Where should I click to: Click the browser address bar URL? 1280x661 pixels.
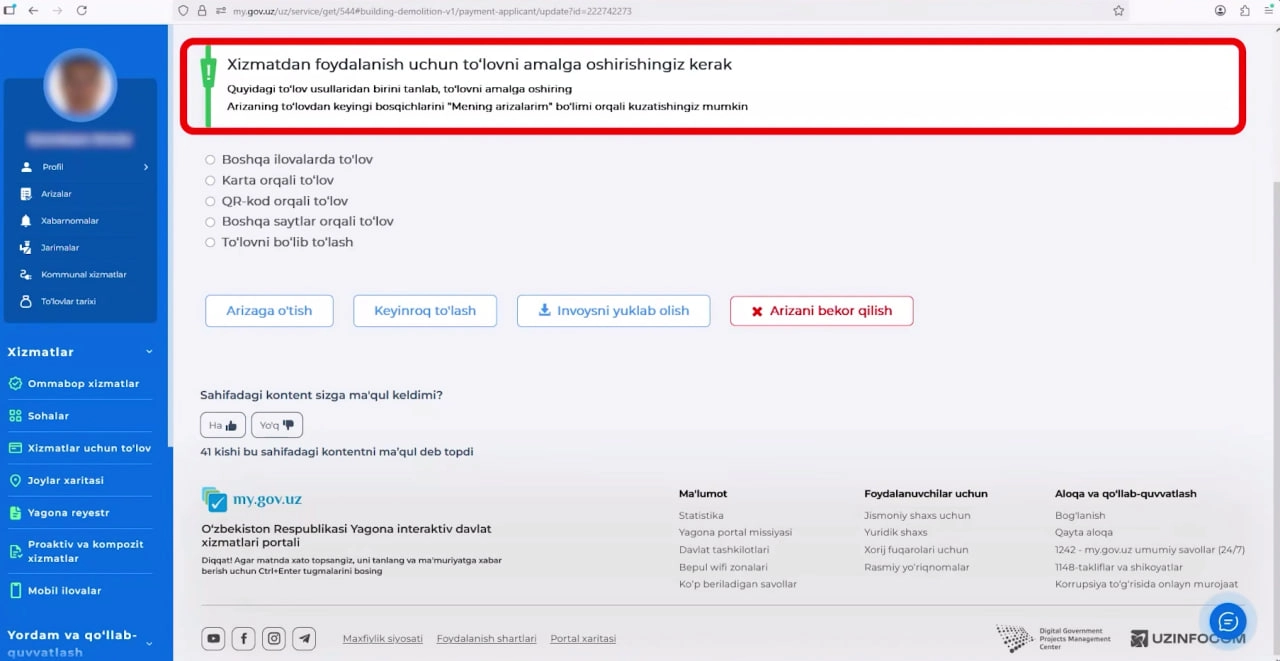tap(430, 11)
